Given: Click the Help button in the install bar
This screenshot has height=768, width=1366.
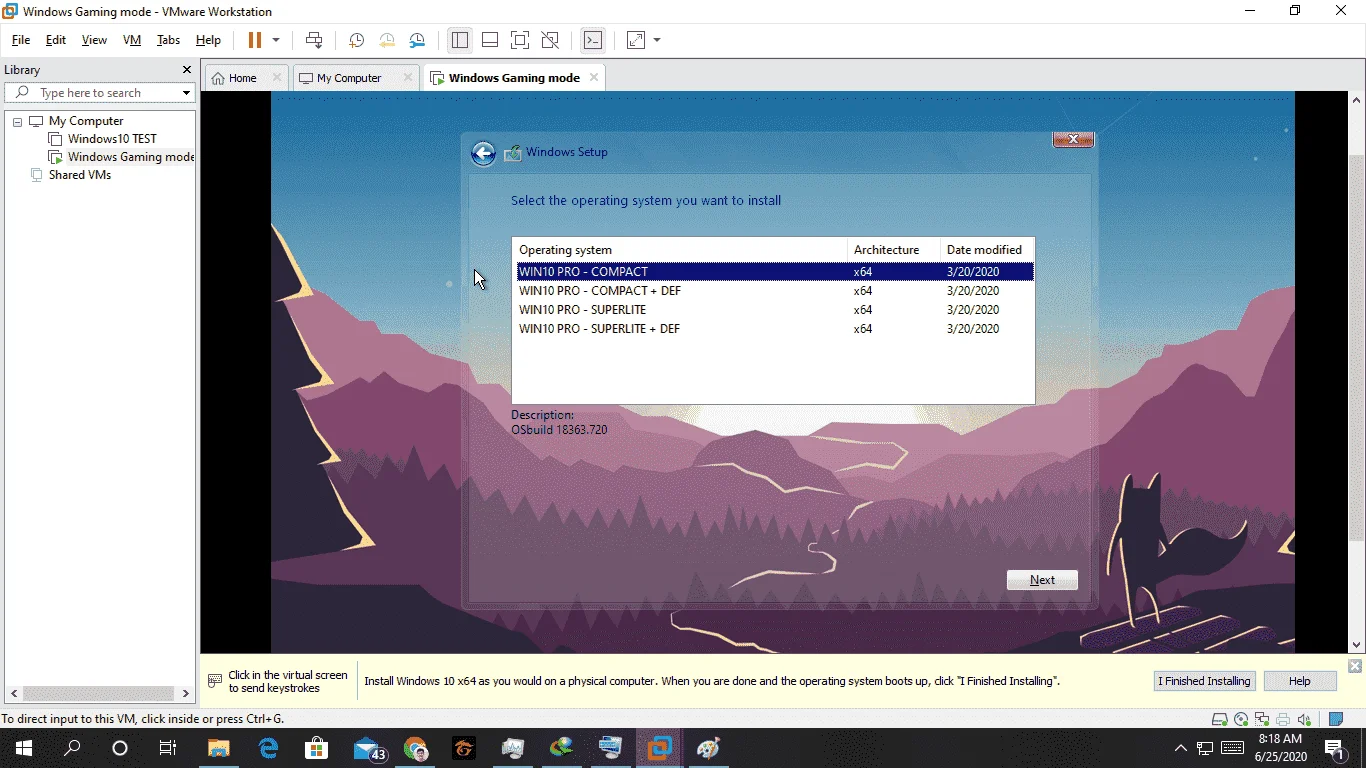Looking at the screenshot, I should pos(1299,681).
